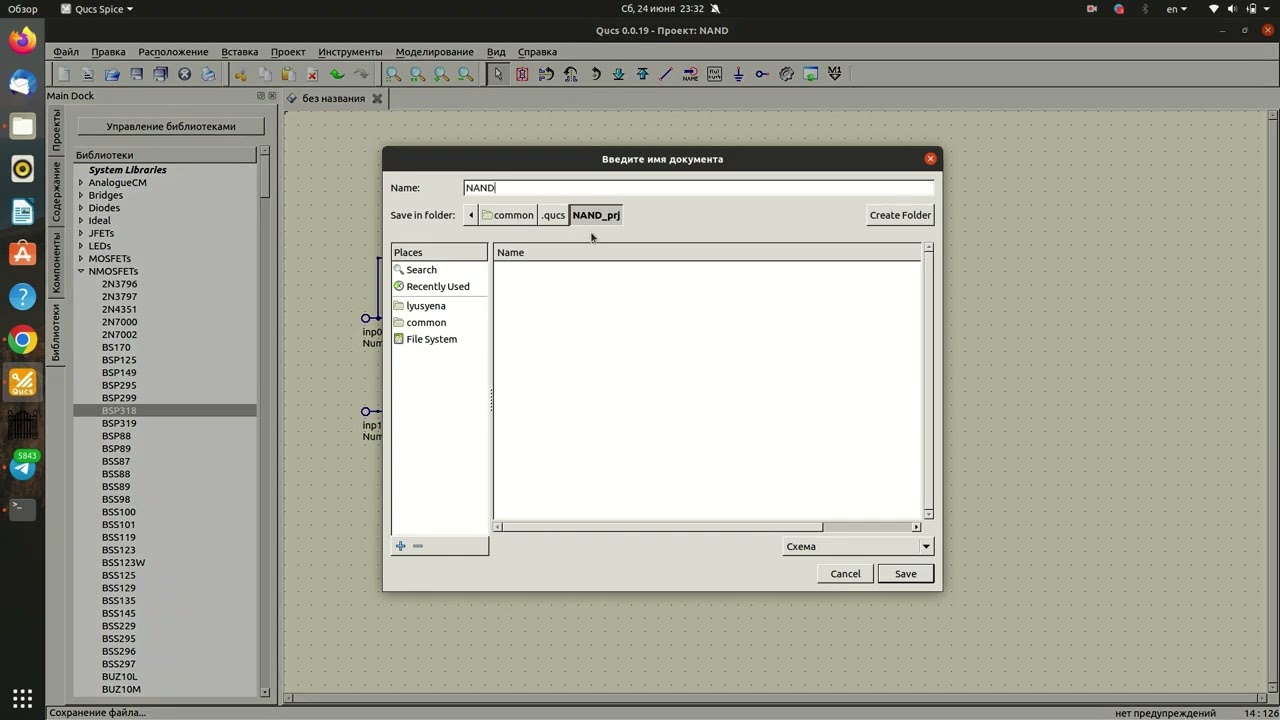
Task: Click the Insert equation toolbar icon
Action: pyautogui.click(x=714, y=74)
